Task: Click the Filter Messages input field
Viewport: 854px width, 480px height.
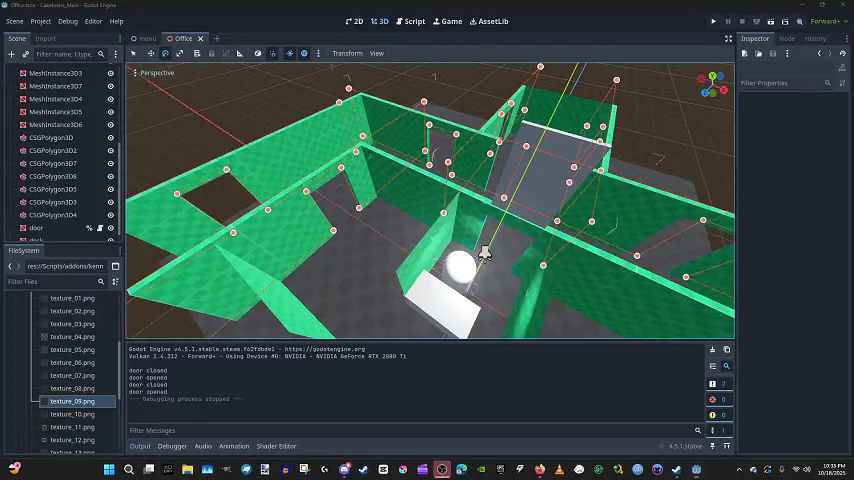Action: 415,430
